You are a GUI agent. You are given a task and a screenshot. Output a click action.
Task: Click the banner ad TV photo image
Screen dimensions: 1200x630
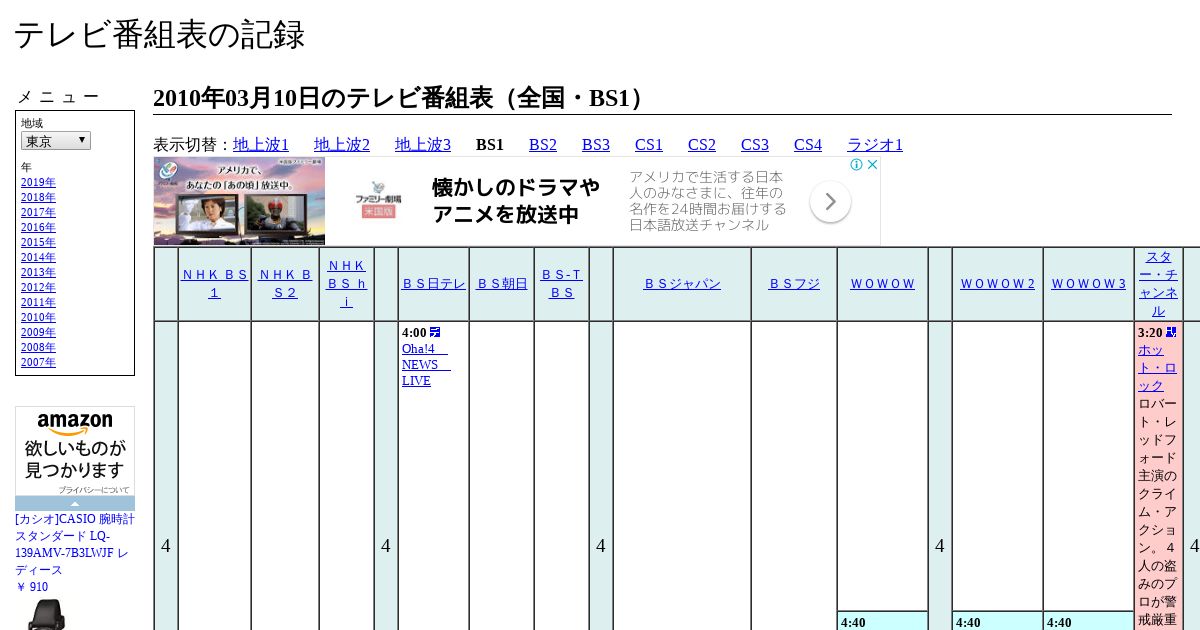coord(240,201)
